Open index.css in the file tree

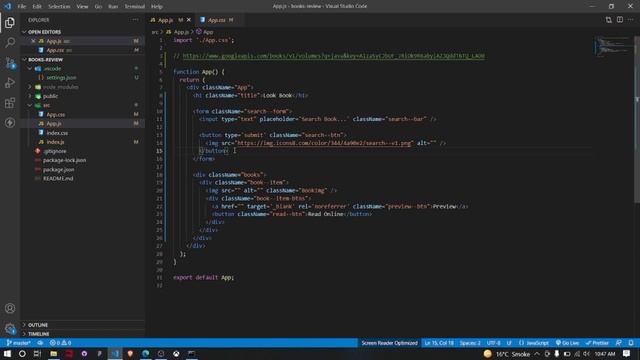(x=57, y=133)
